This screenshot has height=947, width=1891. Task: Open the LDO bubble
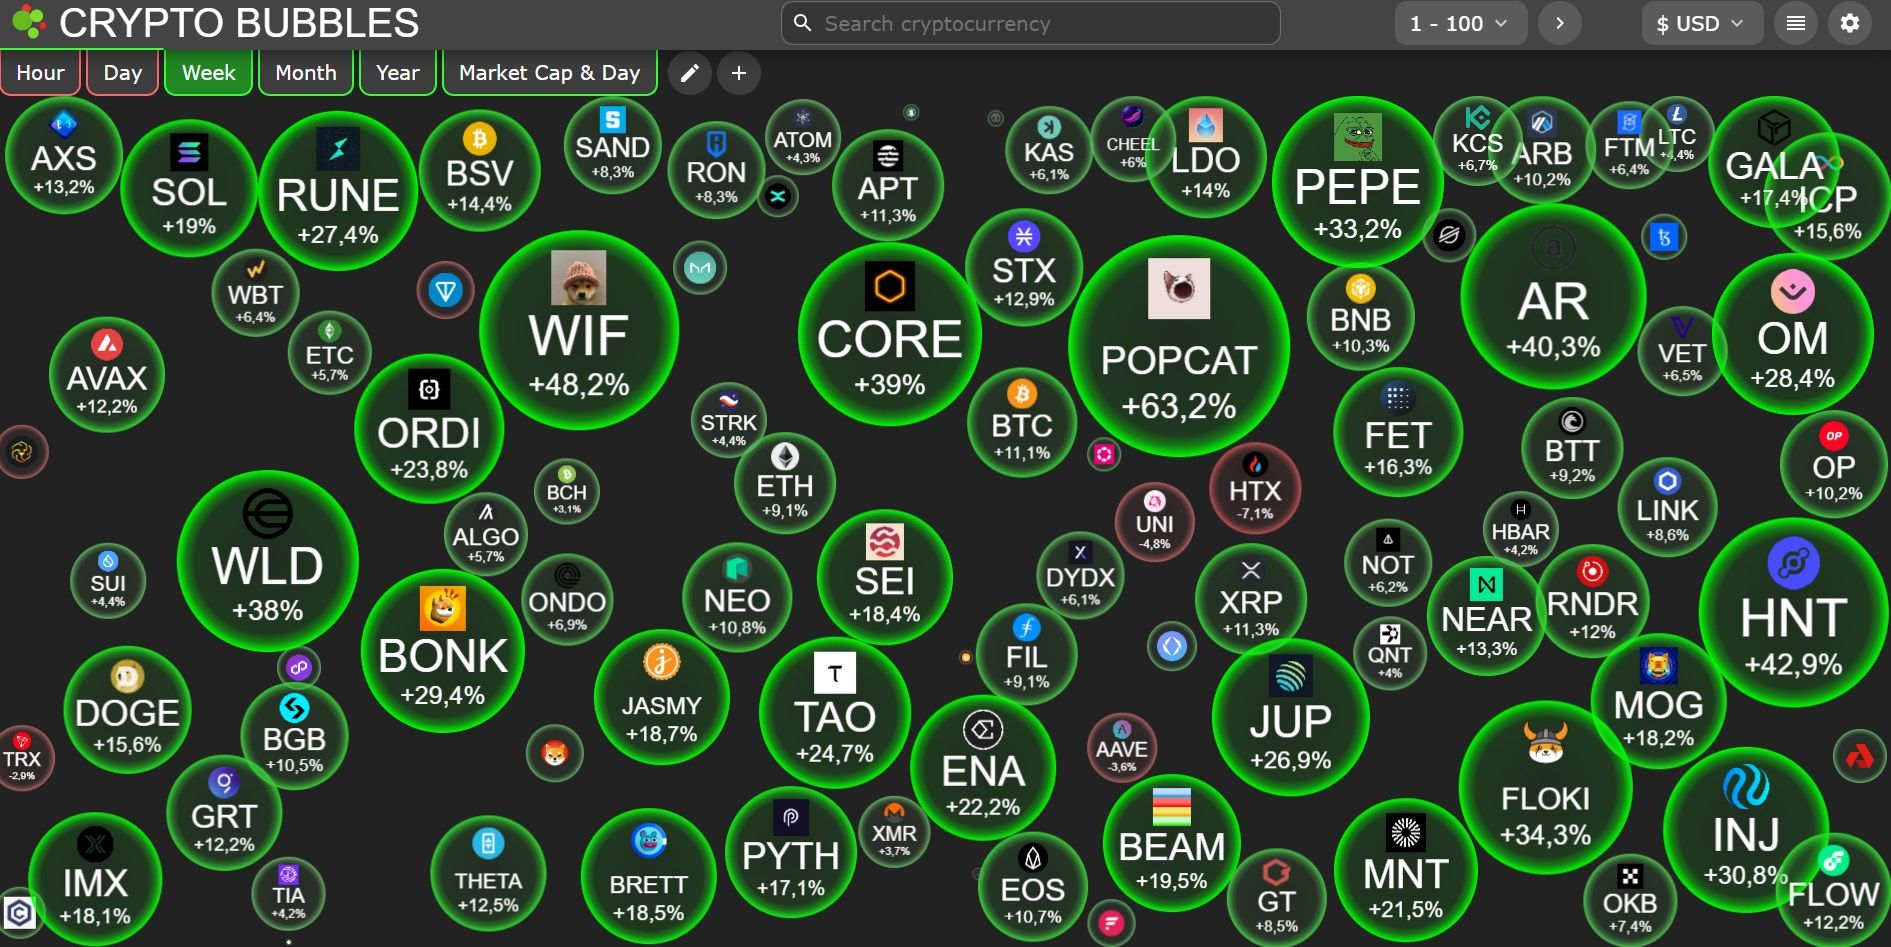(x=1205, y=157)
